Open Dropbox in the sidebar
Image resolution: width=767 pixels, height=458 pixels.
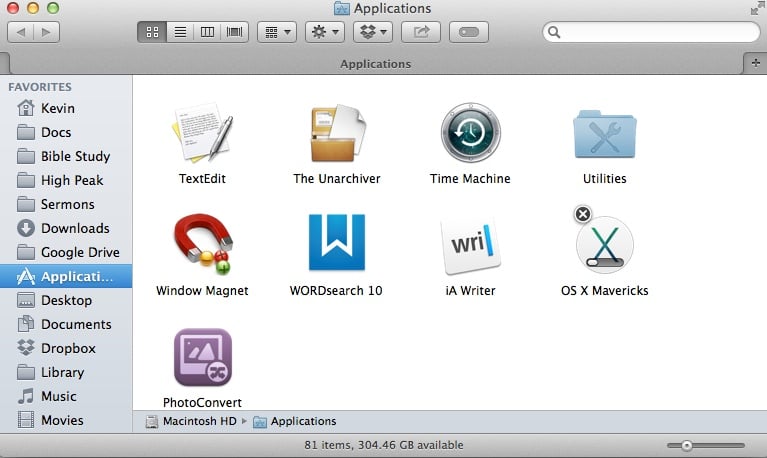(66, 348)
